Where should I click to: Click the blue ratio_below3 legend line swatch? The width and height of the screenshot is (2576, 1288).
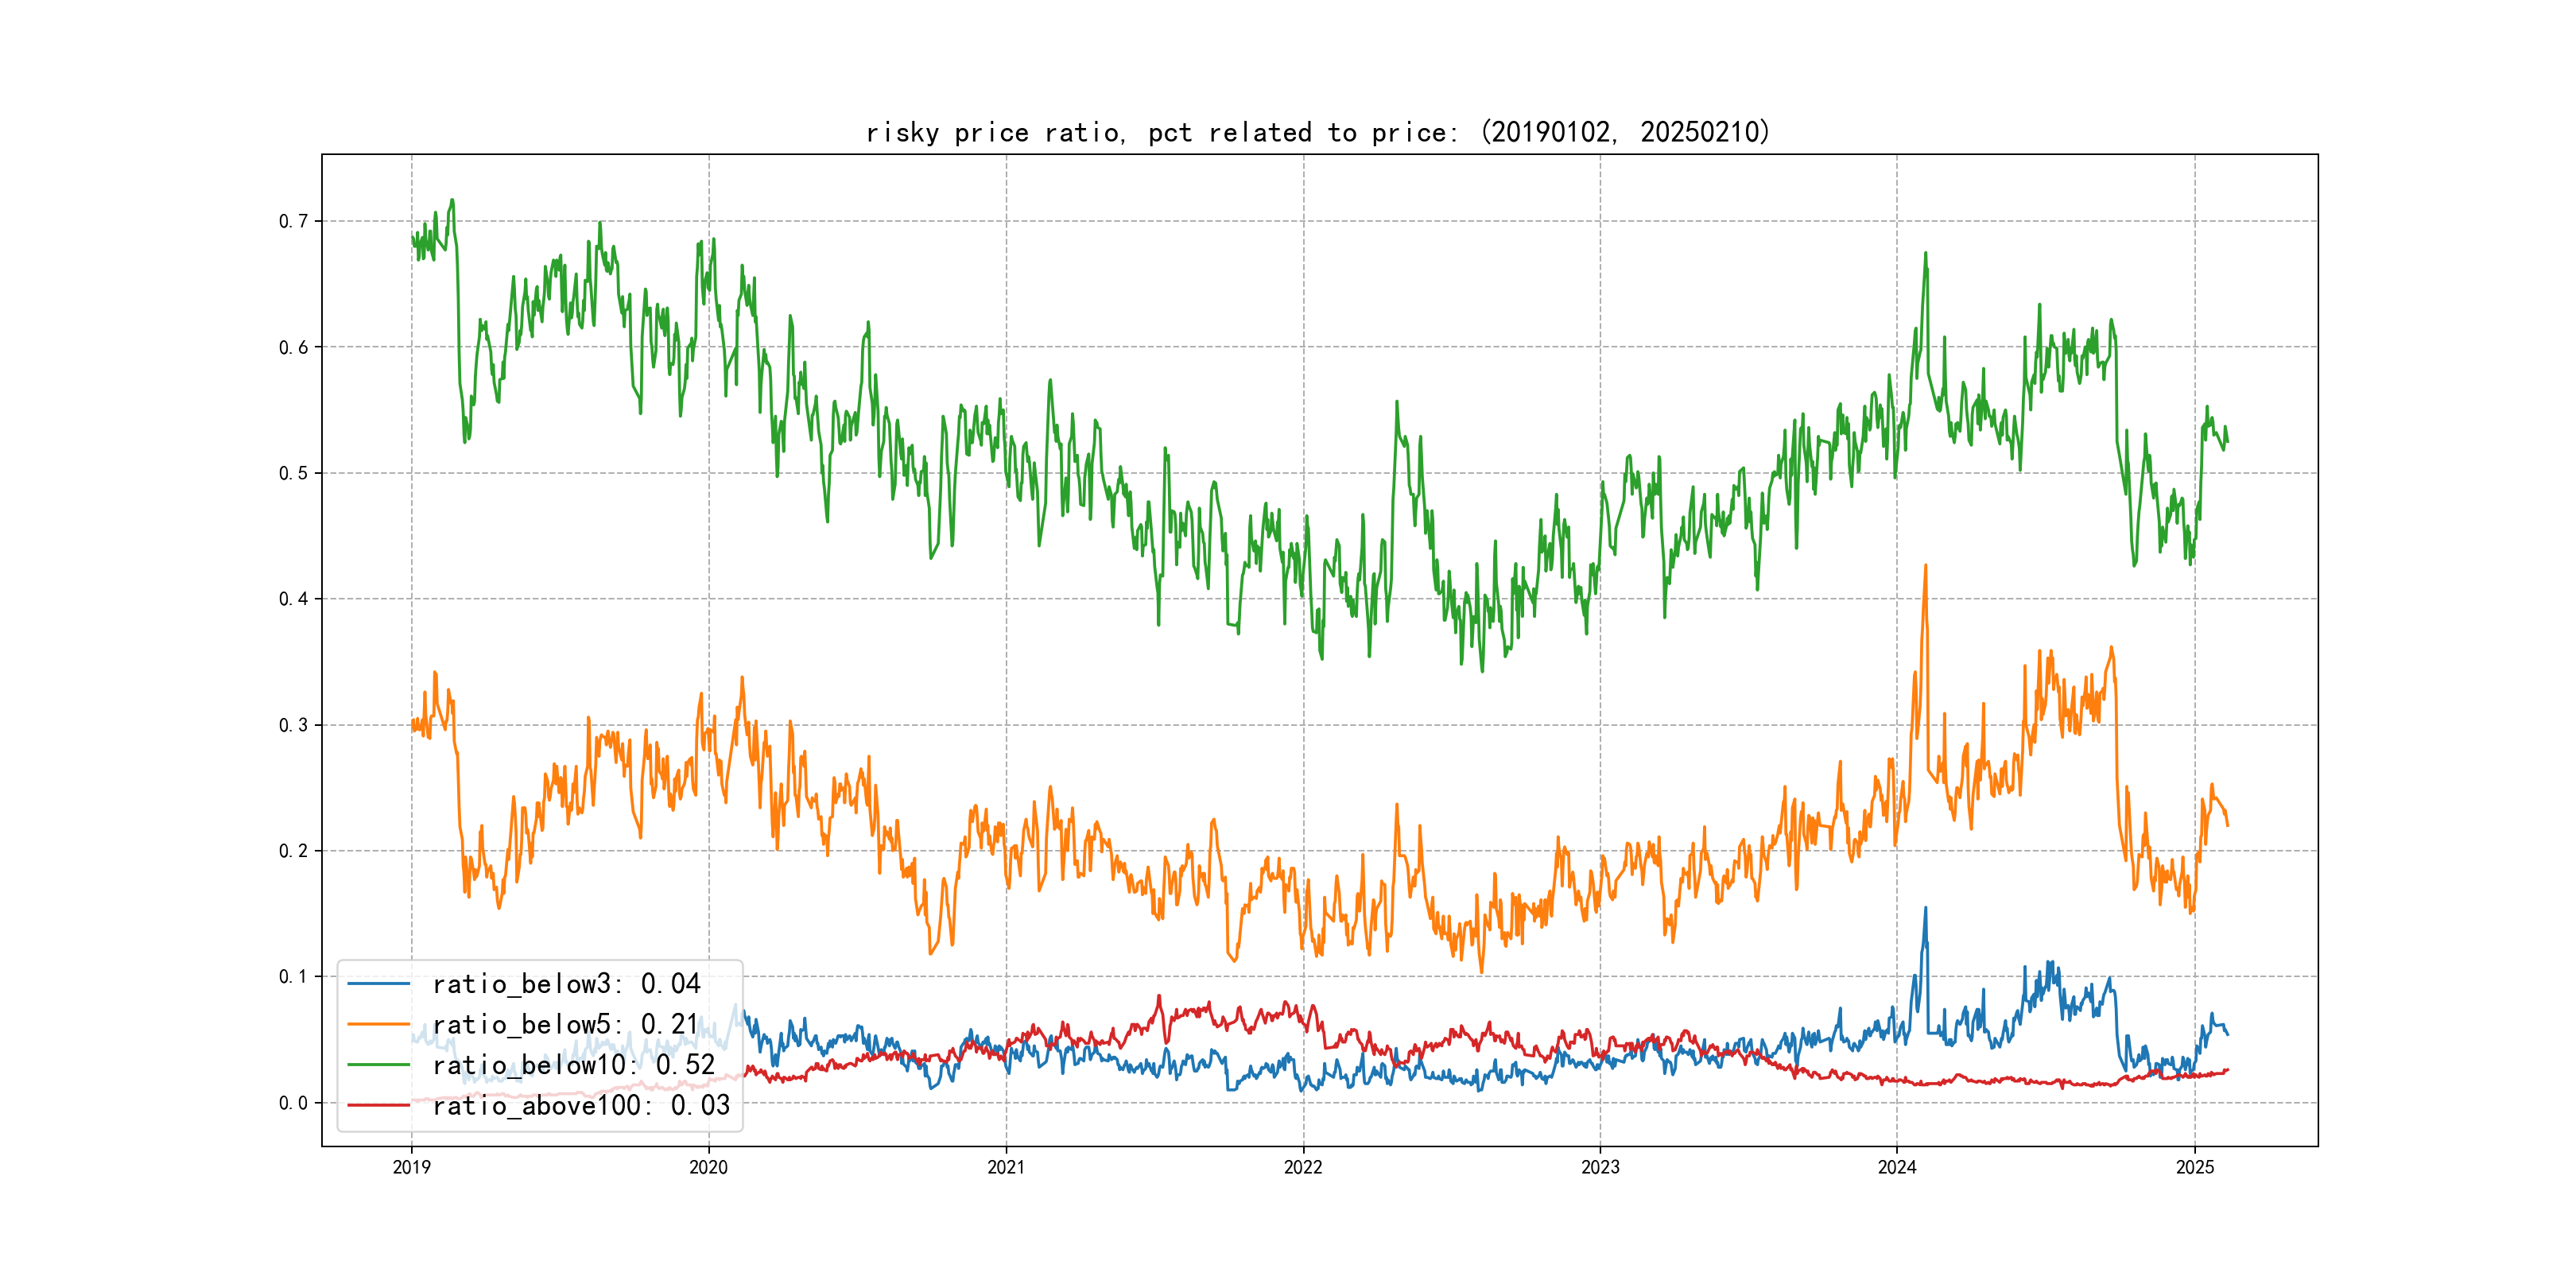coord(378,984)
